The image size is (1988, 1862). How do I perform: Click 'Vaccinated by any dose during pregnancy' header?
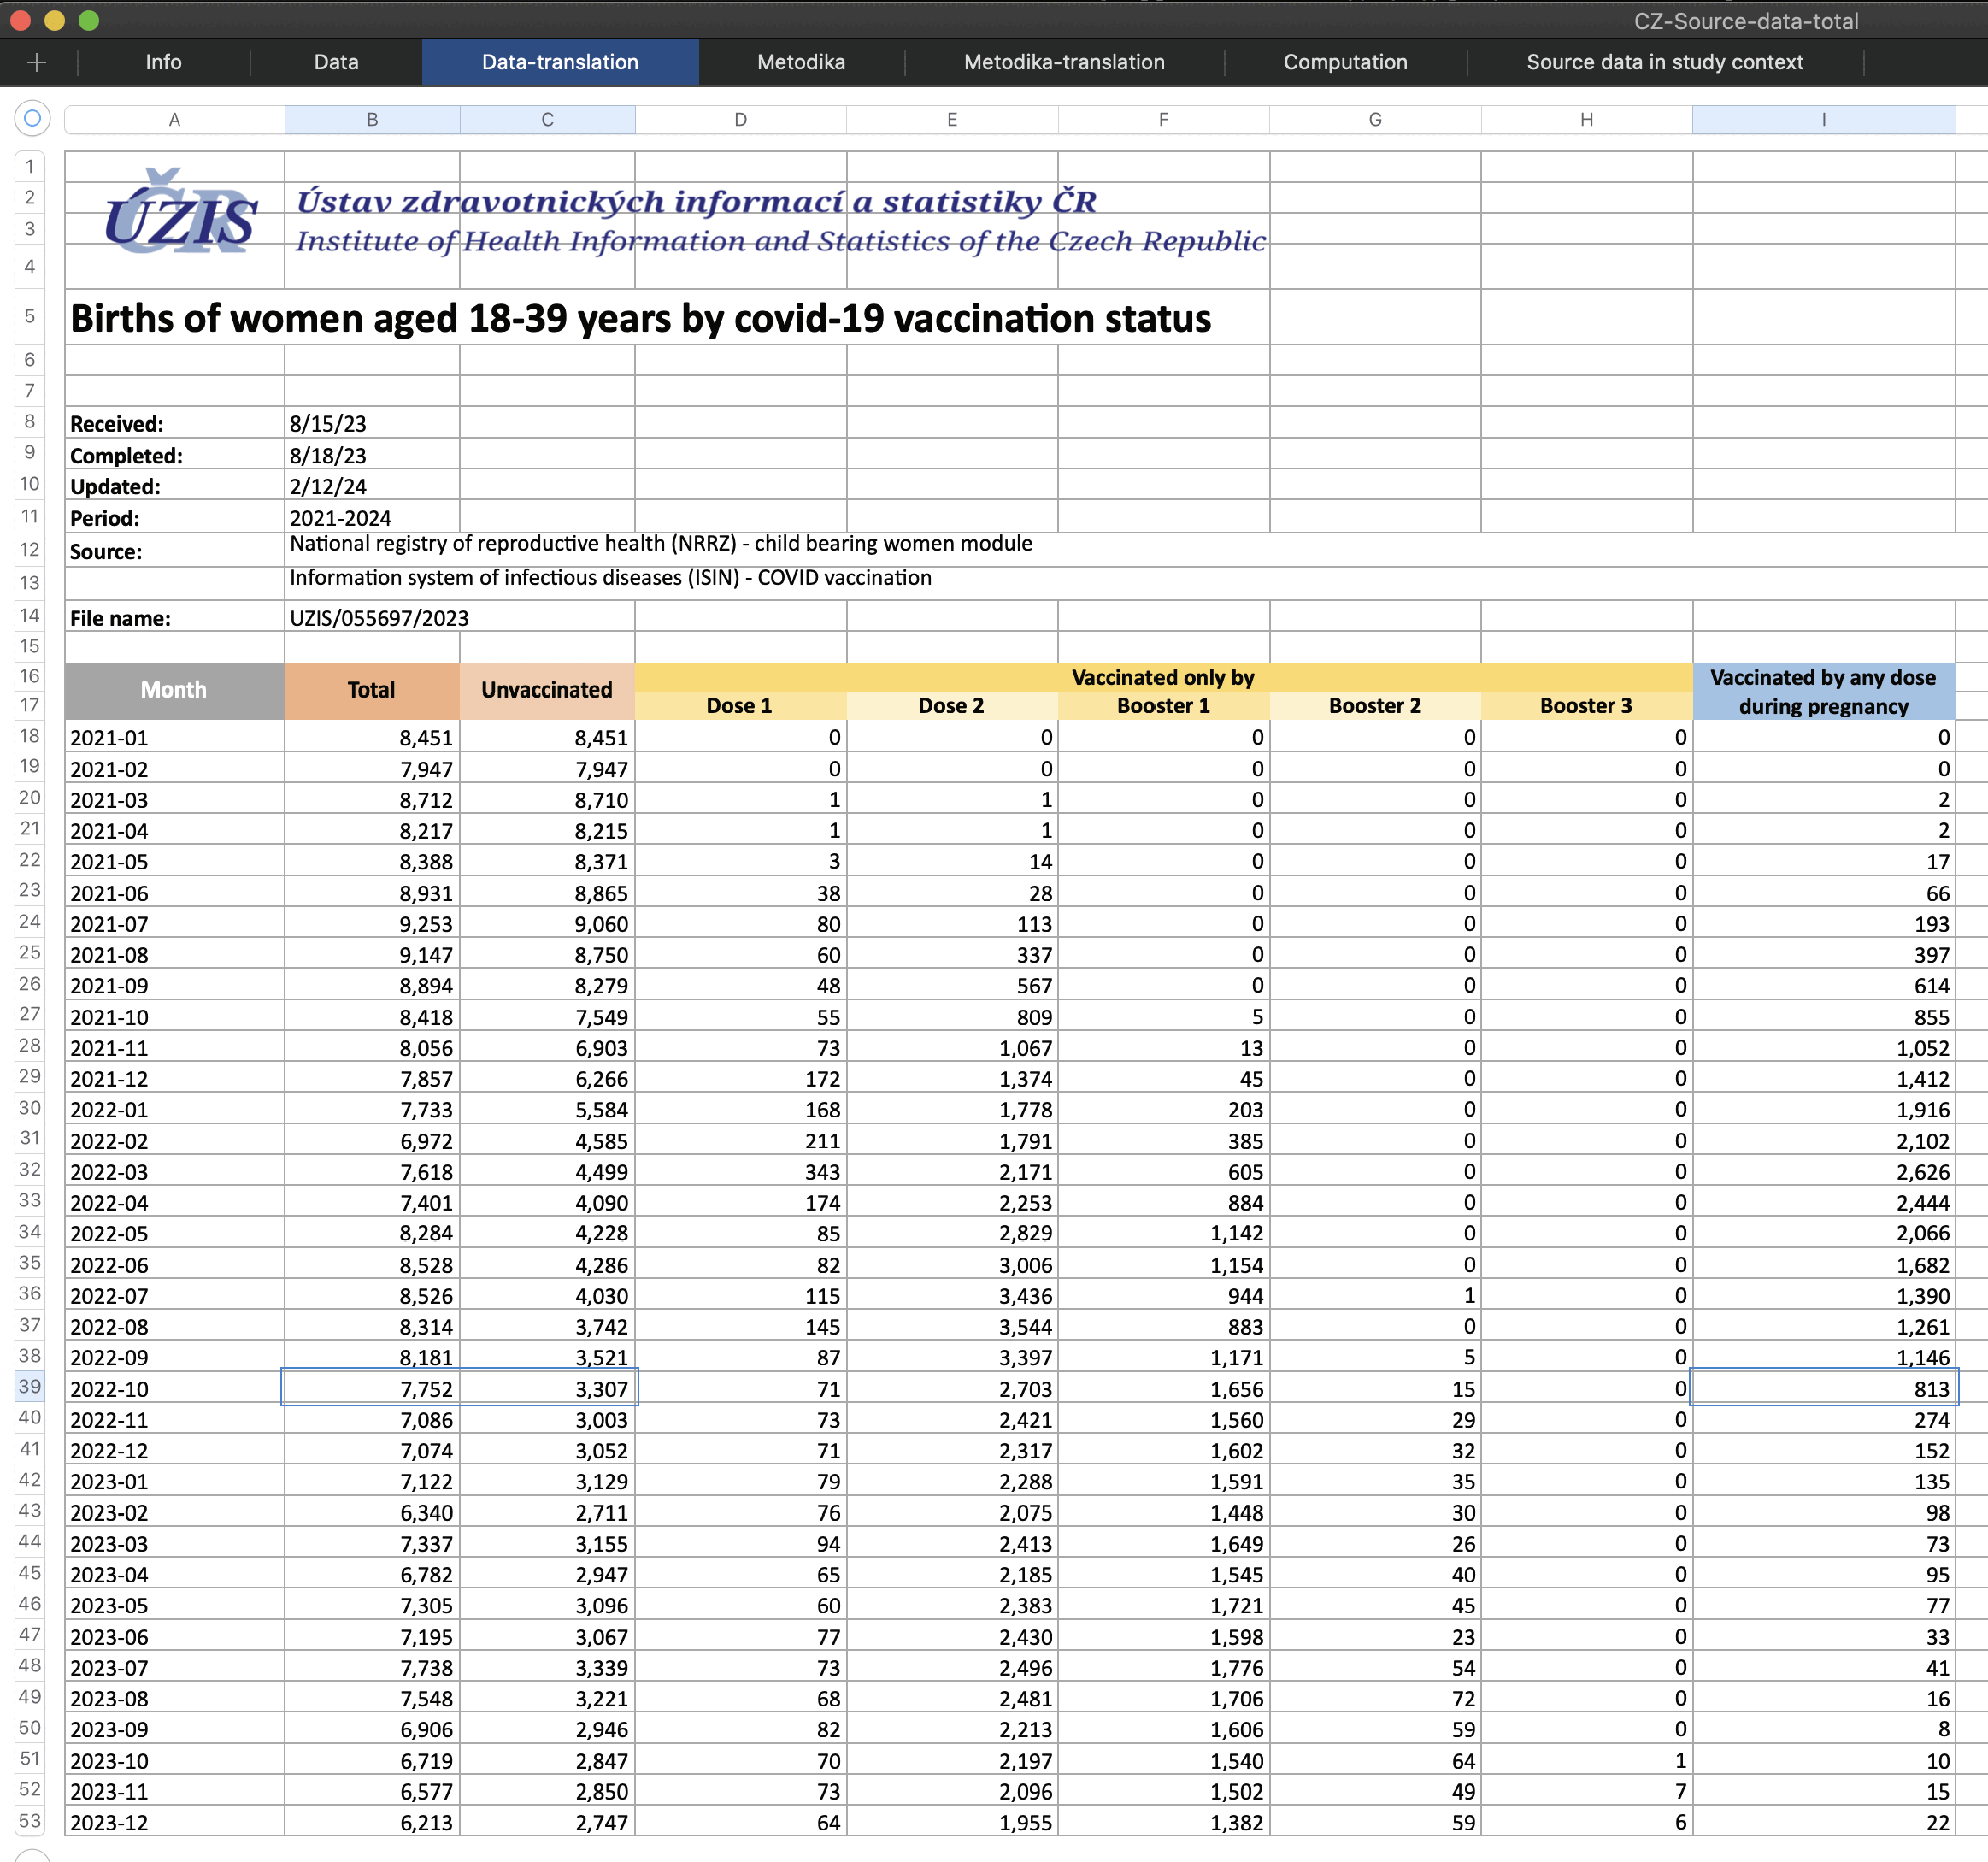(1823, 691)
